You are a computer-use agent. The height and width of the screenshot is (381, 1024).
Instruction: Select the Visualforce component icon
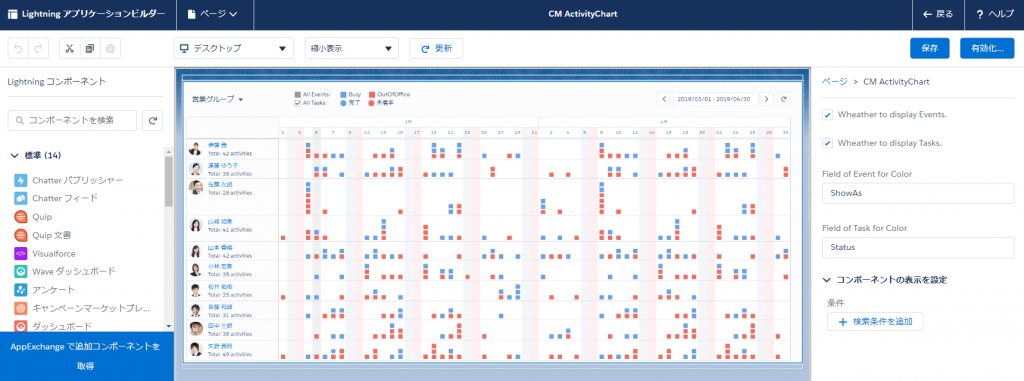tap(20, 253)
